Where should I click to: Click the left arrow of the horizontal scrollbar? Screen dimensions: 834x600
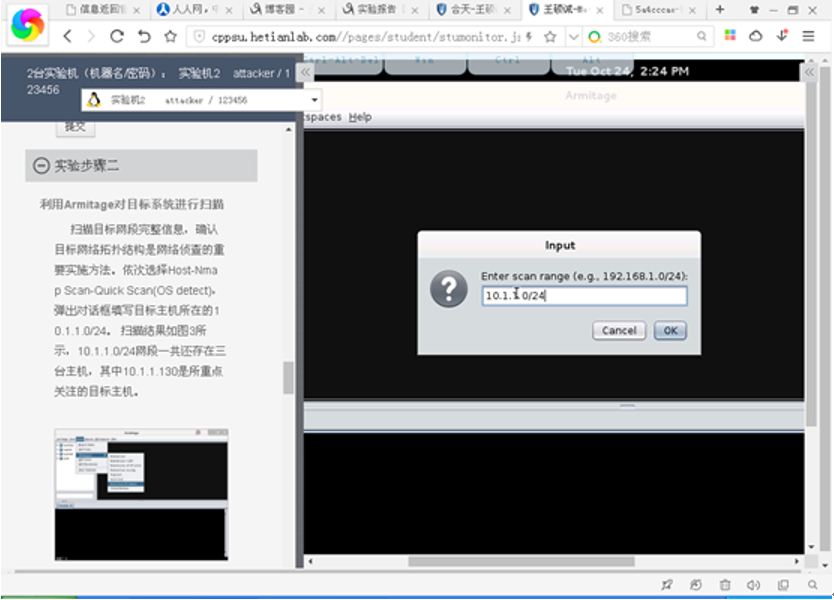click(311, 561)
